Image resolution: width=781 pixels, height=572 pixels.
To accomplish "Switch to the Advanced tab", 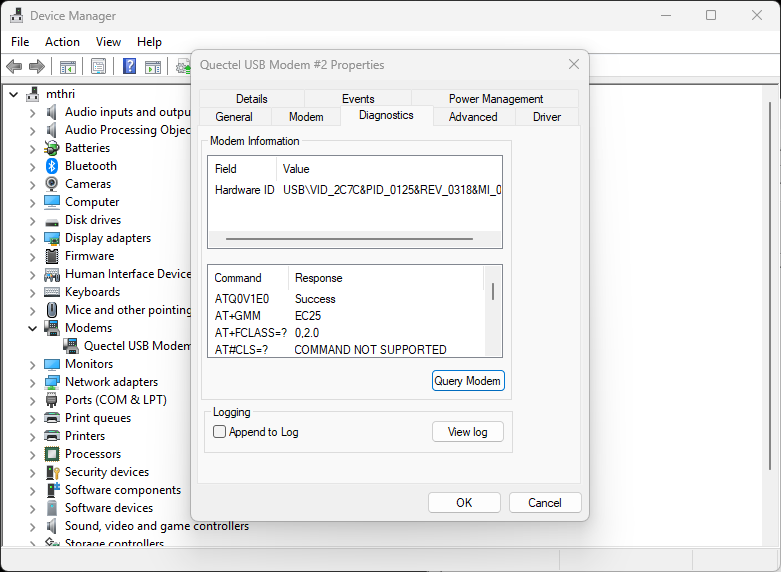I will [473, 117].
